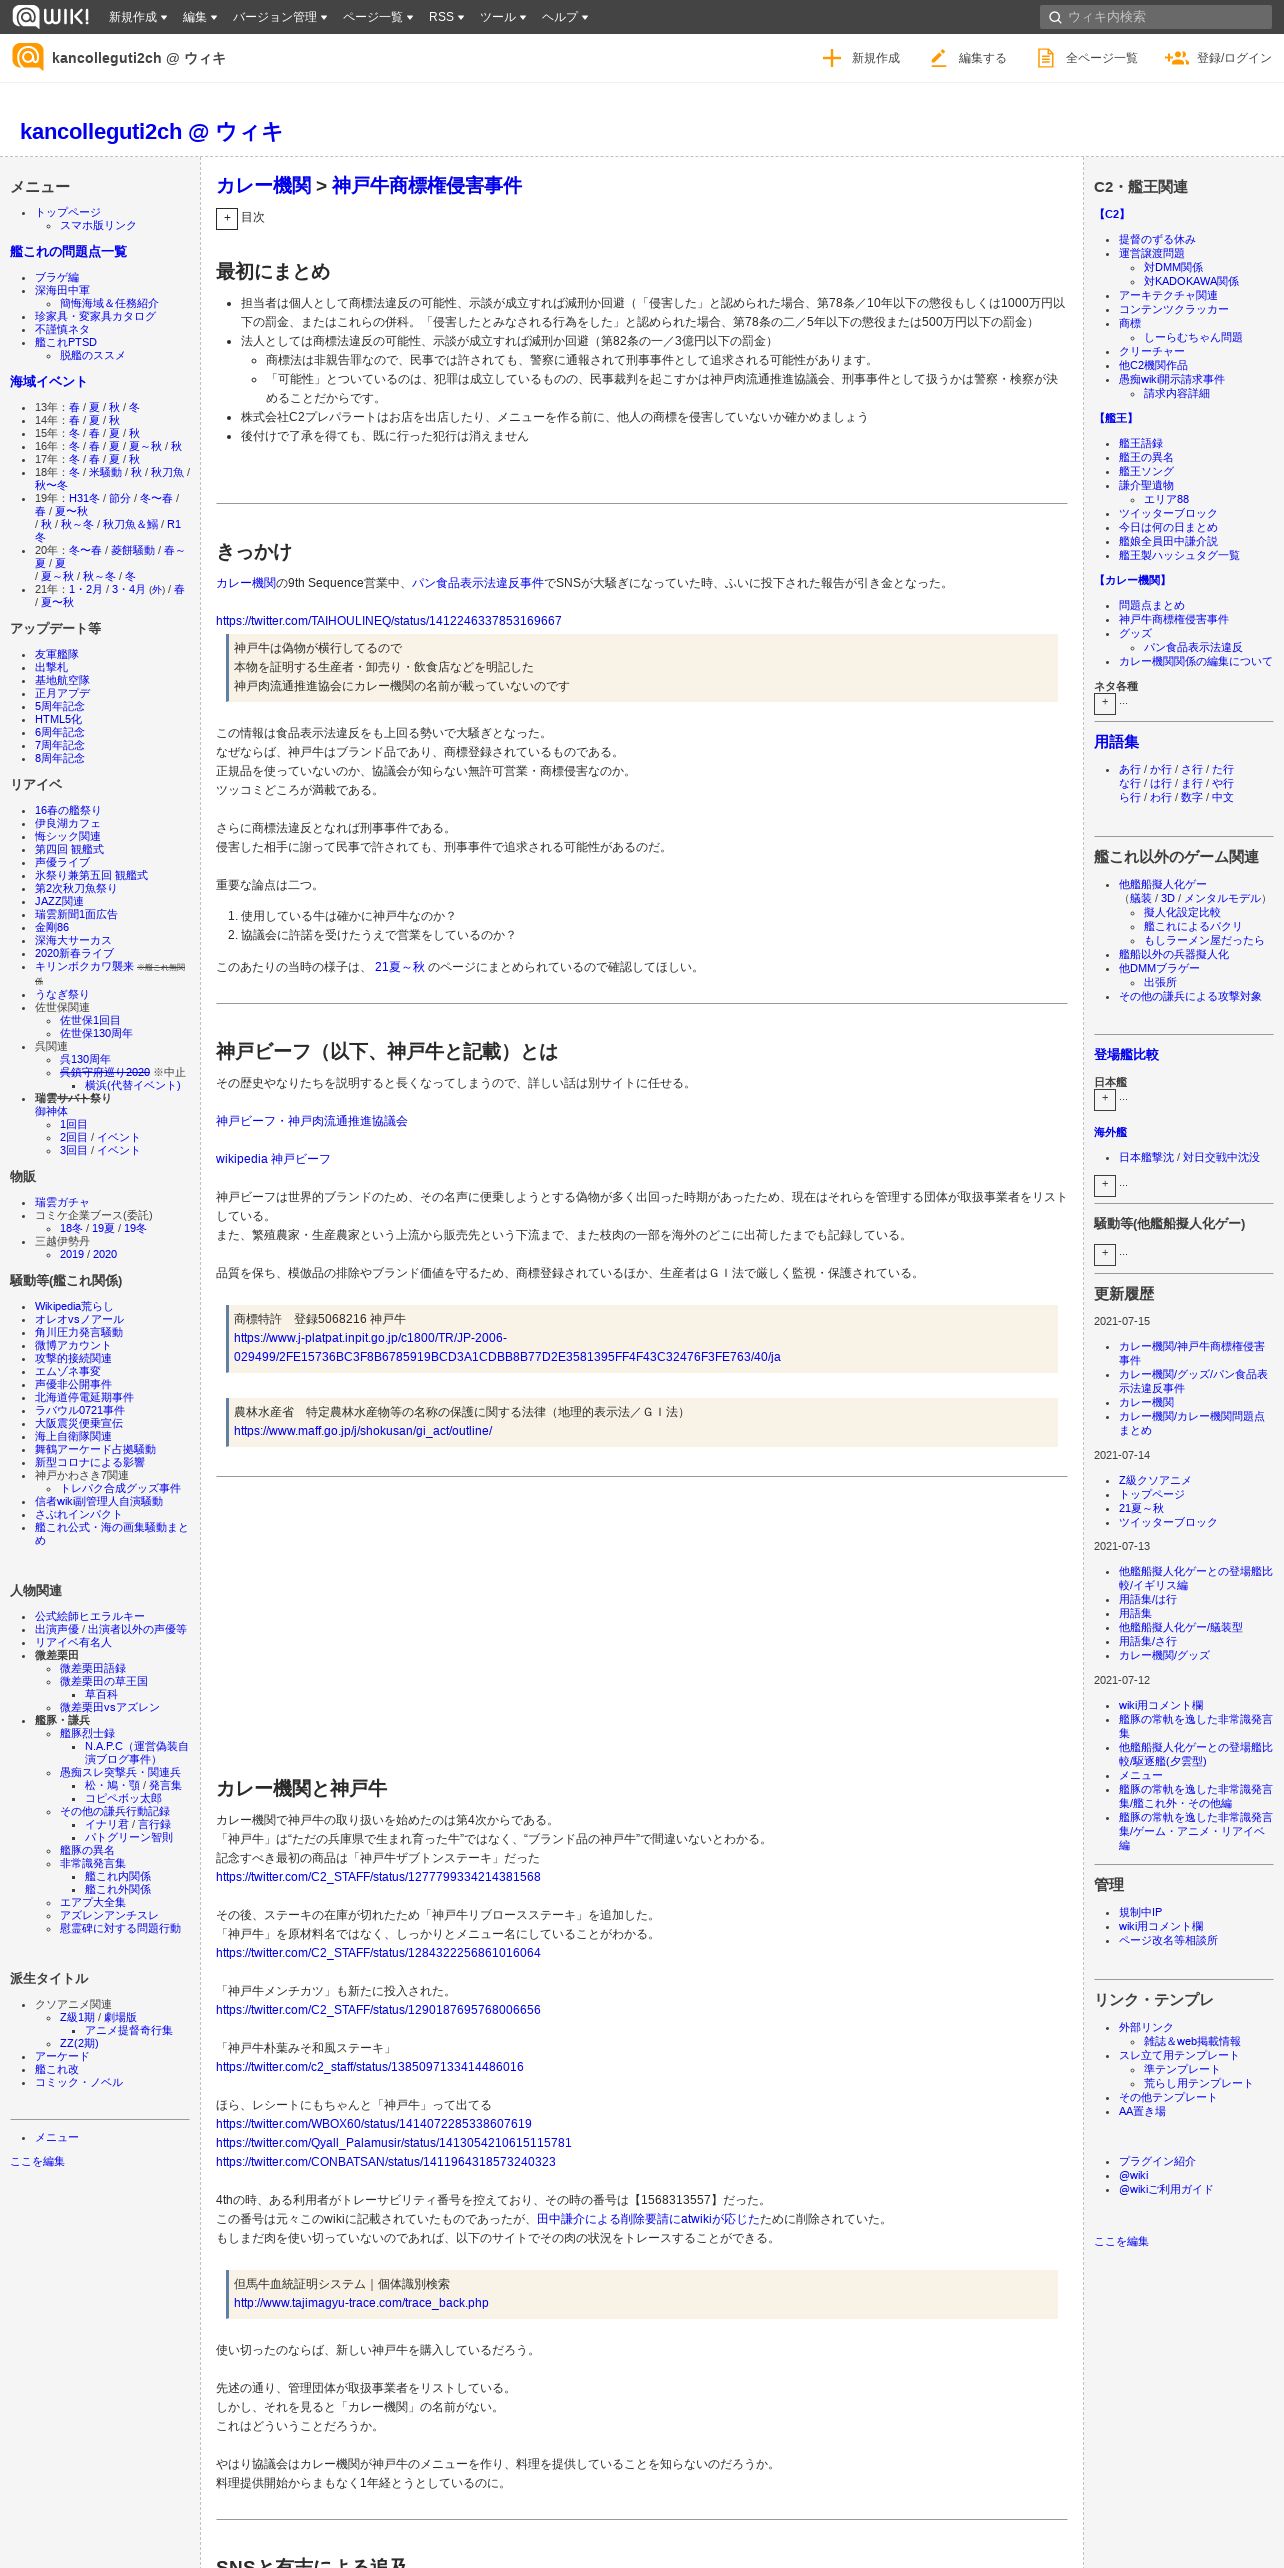Open 規制中IP under 管理
The image size is (1284, 2568).
coord(1141,1911)
